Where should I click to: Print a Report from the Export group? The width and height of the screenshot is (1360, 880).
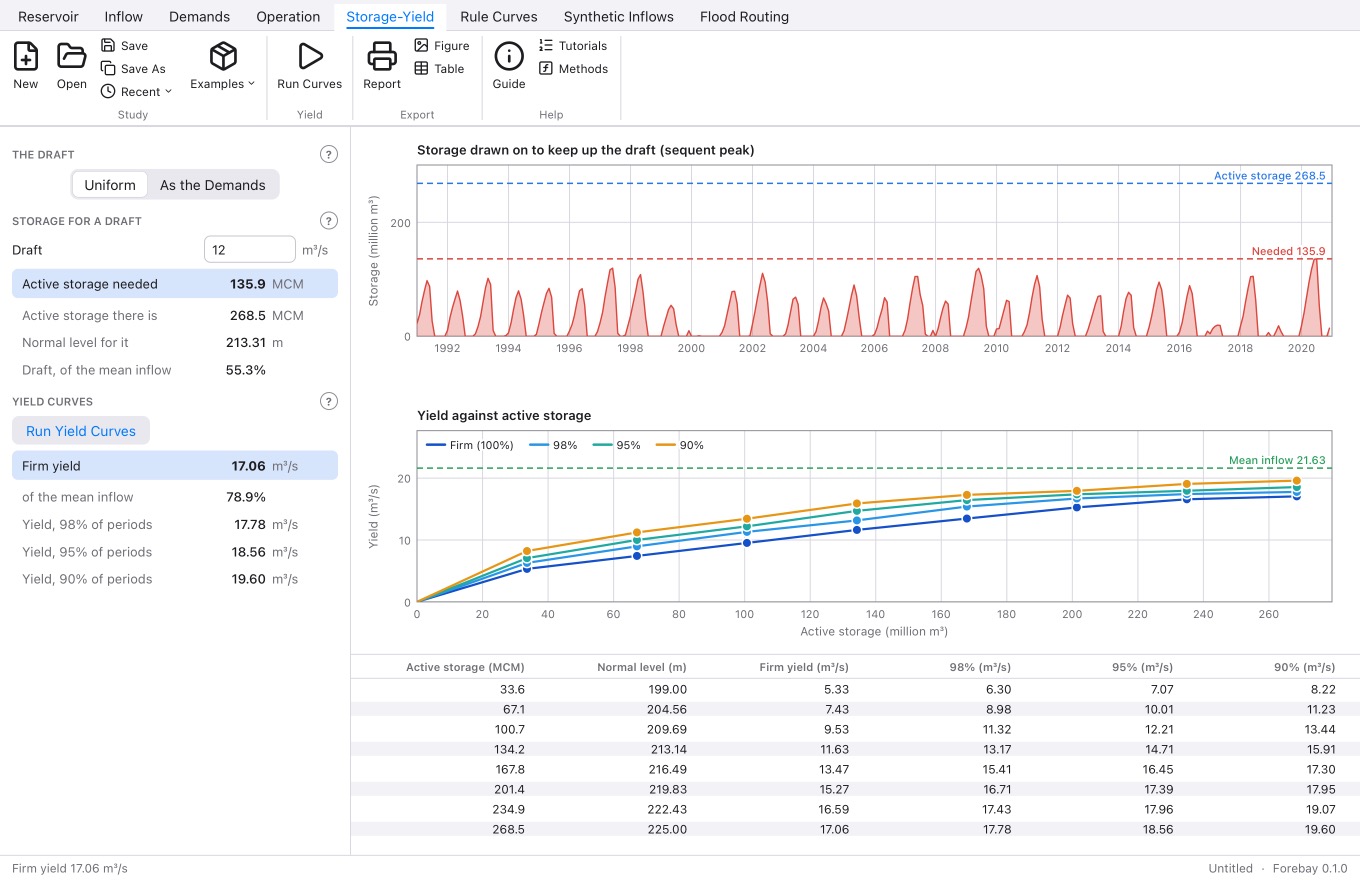click(x=382, y=66)
